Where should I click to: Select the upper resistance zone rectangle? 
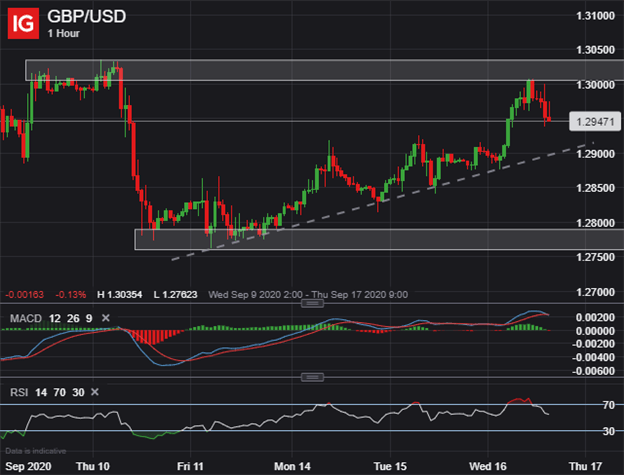pyautogui.click(x=324, y=70)
